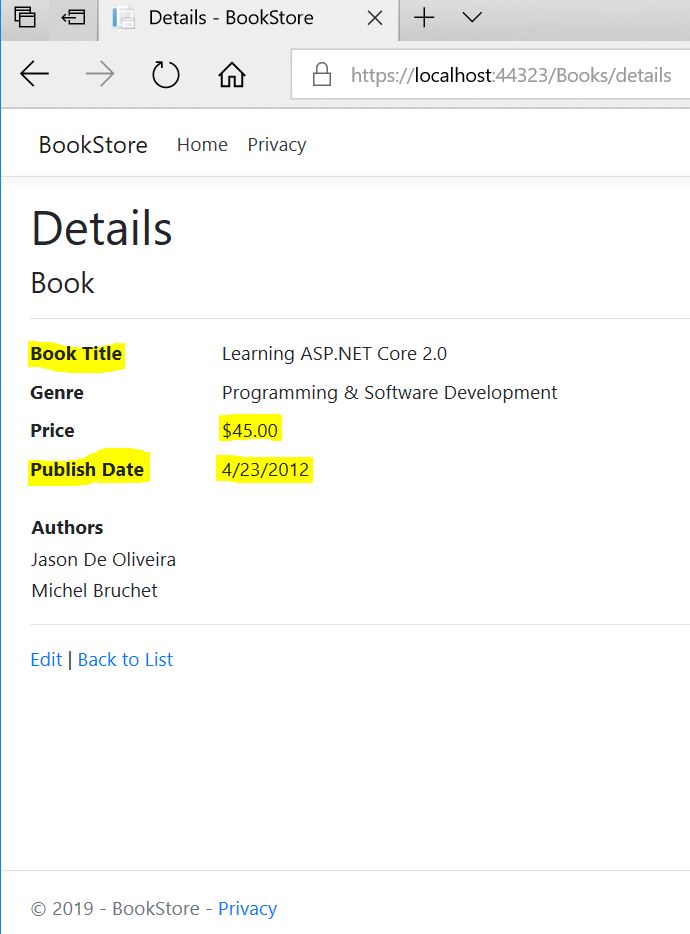Follow the Back to List link

click(125, 660)
